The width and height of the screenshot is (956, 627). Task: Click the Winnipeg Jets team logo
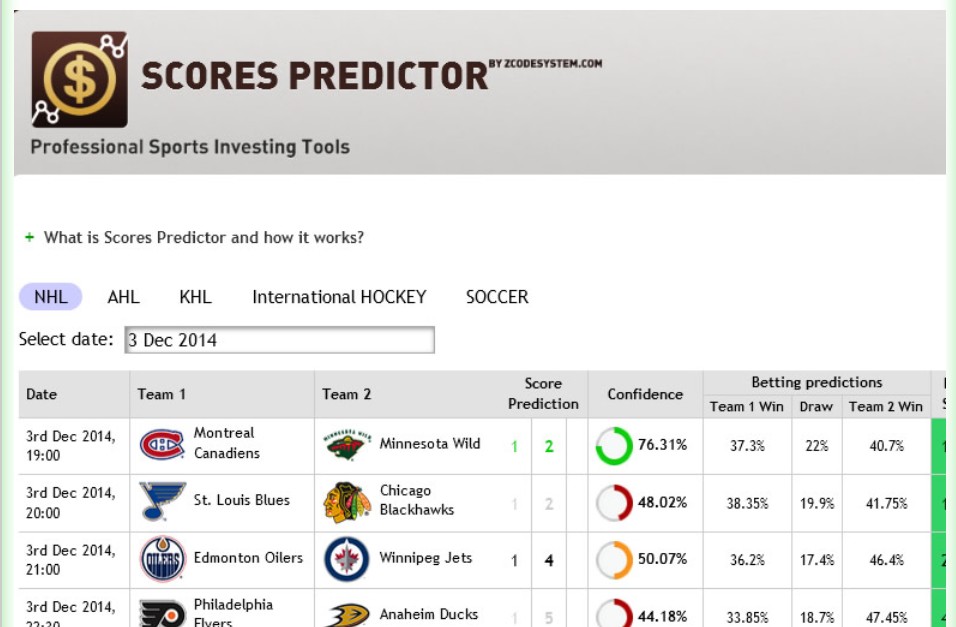click(347, 559)
